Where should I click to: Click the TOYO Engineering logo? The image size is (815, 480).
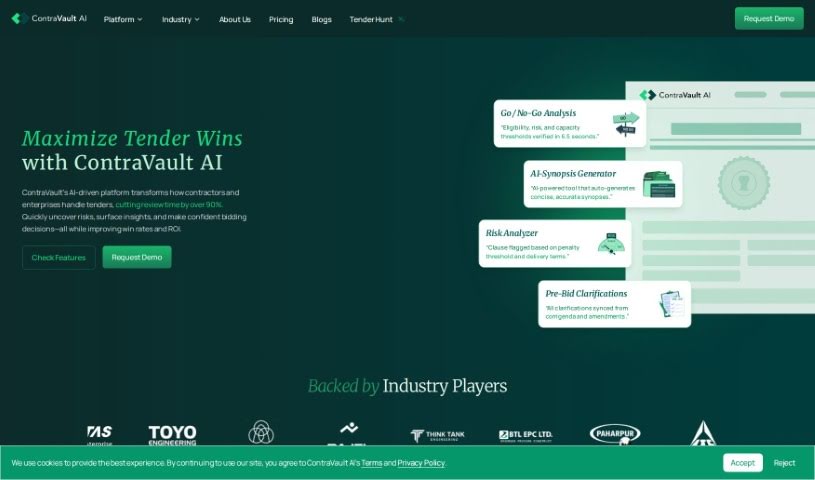click(x=172, y=435)
